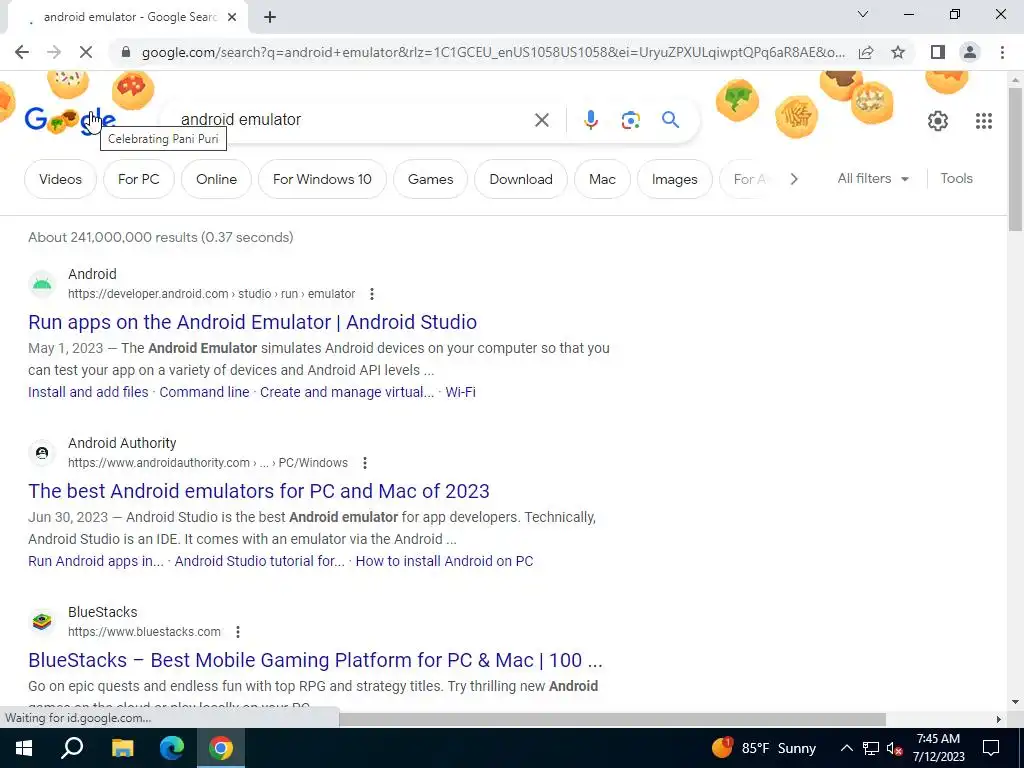Stop loading the current page
The width and height of the screenshot is (1024, 768).
coord(86,52)
